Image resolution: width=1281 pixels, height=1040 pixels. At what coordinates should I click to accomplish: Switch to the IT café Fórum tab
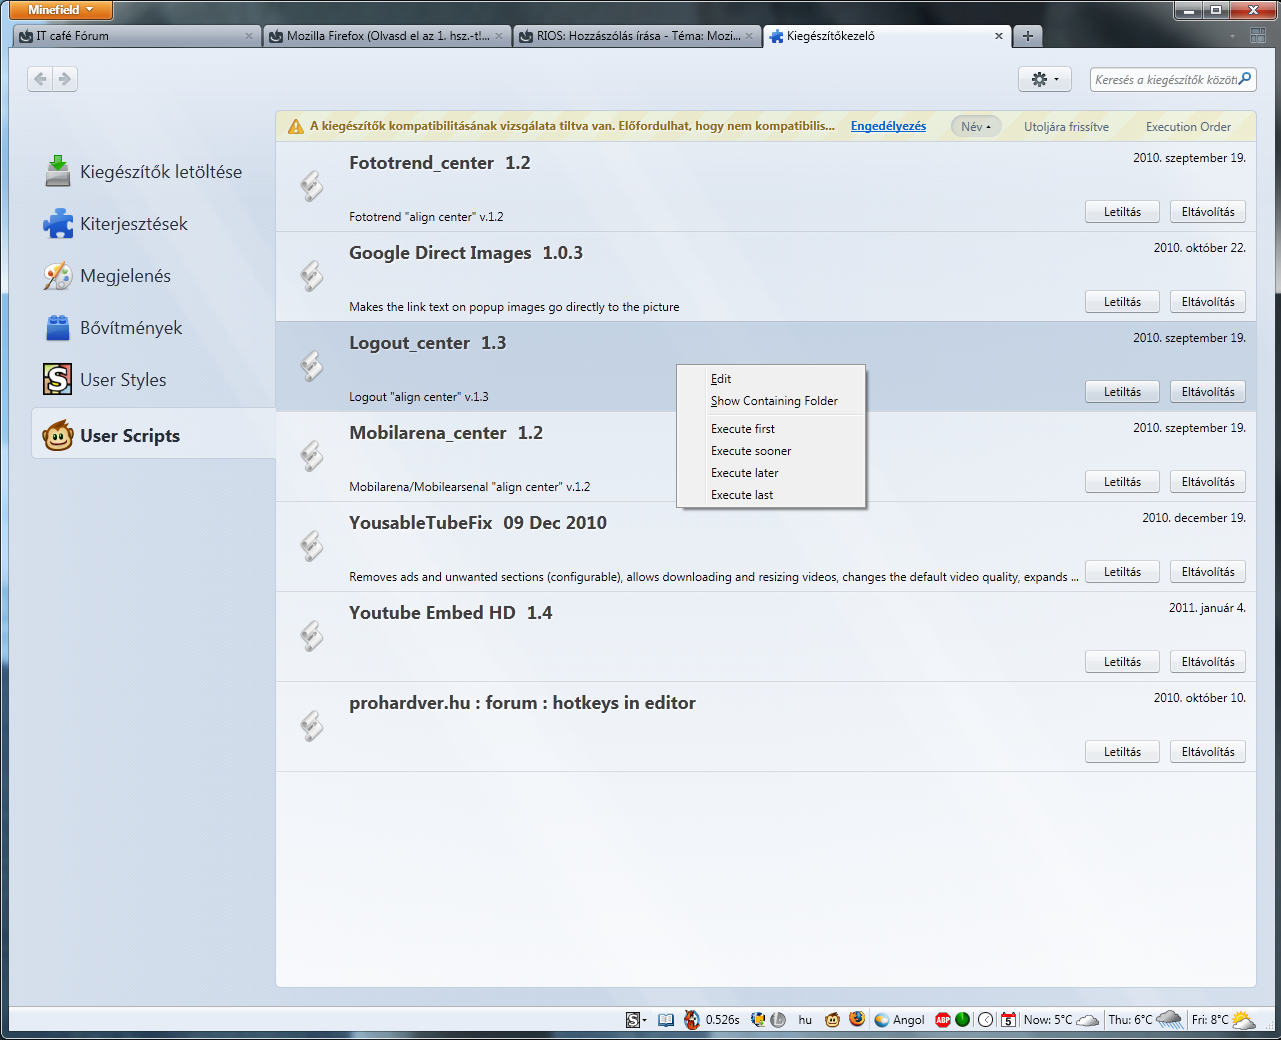137,36
